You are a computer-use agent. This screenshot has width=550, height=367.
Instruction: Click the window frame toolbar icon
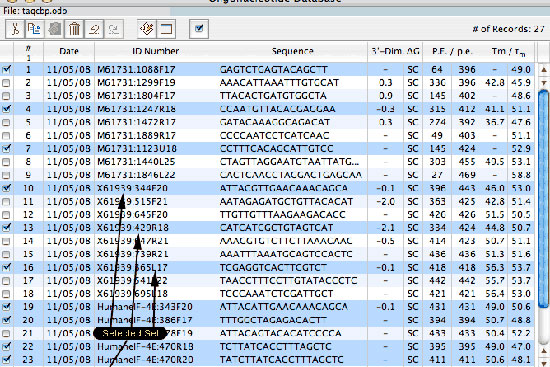[166, 29]
